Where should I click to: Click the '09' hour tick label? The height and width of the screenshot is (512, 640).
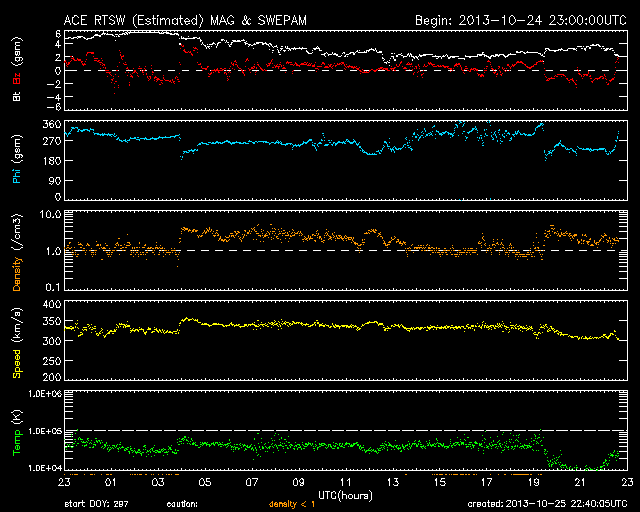(x=299, y=482)
